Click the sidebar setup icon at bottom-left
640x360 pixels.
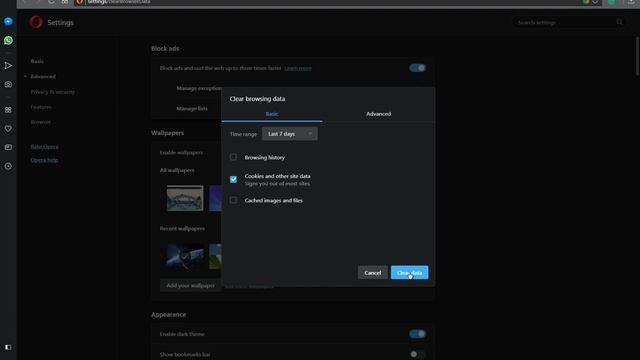click(x=8, y=347)
